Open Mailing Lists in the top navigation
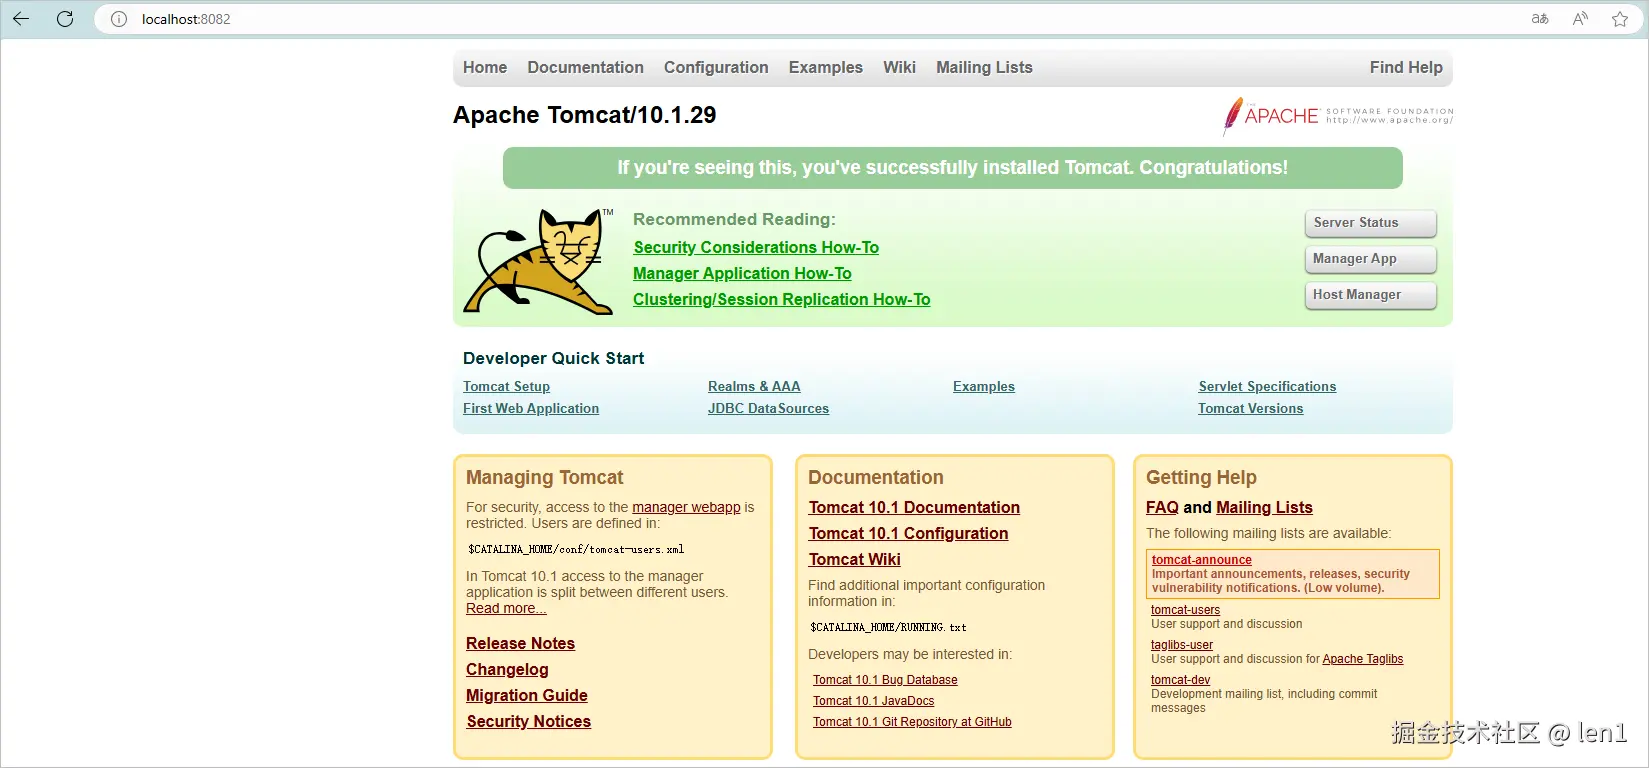Image resolution: width=1649 pixels, height=768 pixels. tap(984, 67)
